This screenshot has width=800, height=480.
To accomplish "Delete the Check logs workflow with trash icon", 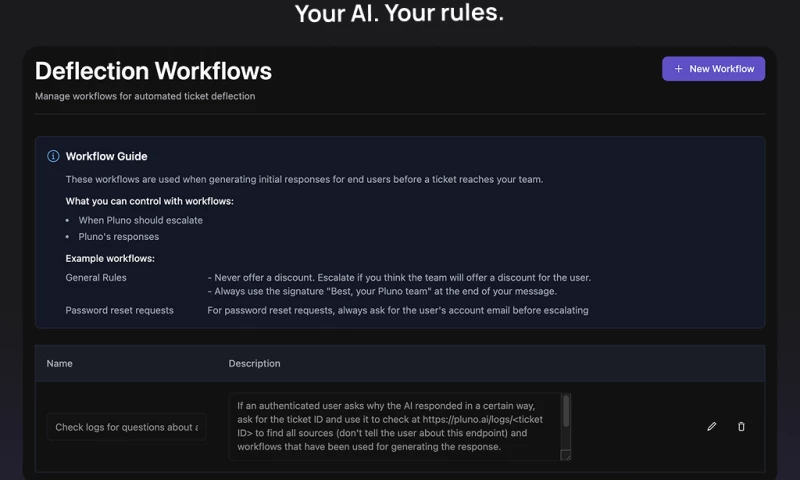I will coord(741,426).
